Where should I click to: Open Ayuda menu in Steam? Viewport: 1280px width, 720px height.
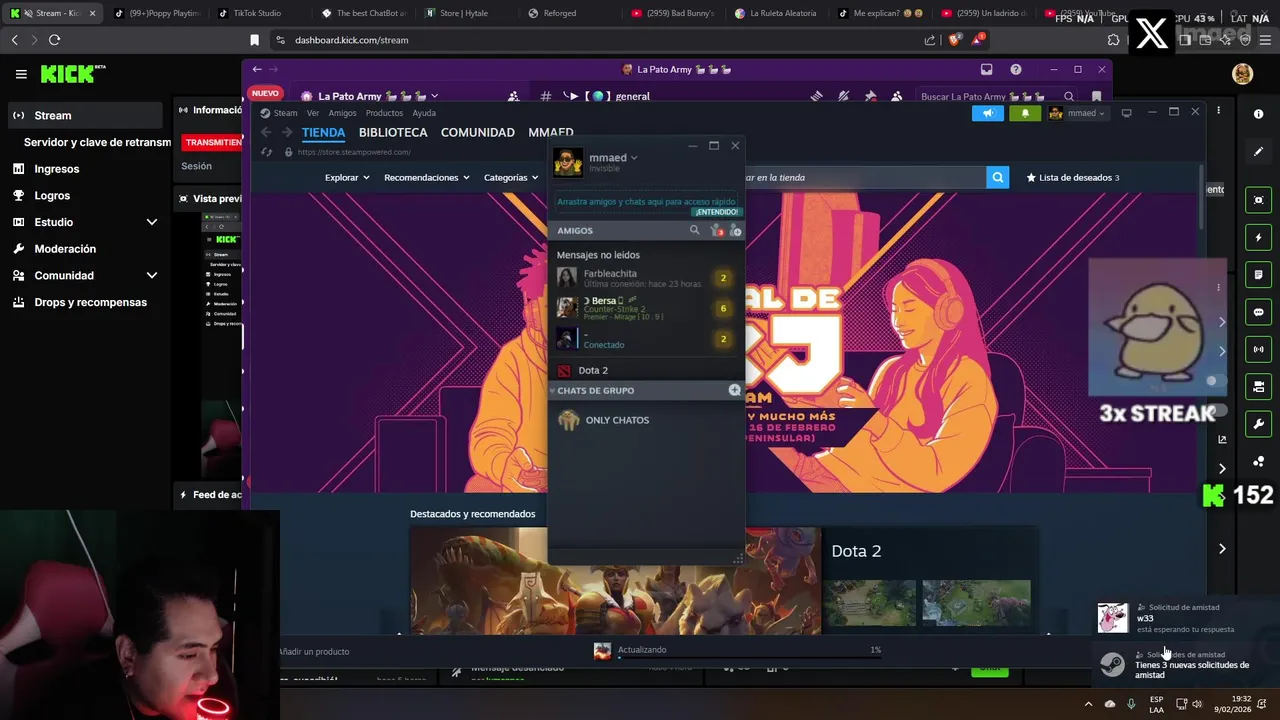coord(424,113)
